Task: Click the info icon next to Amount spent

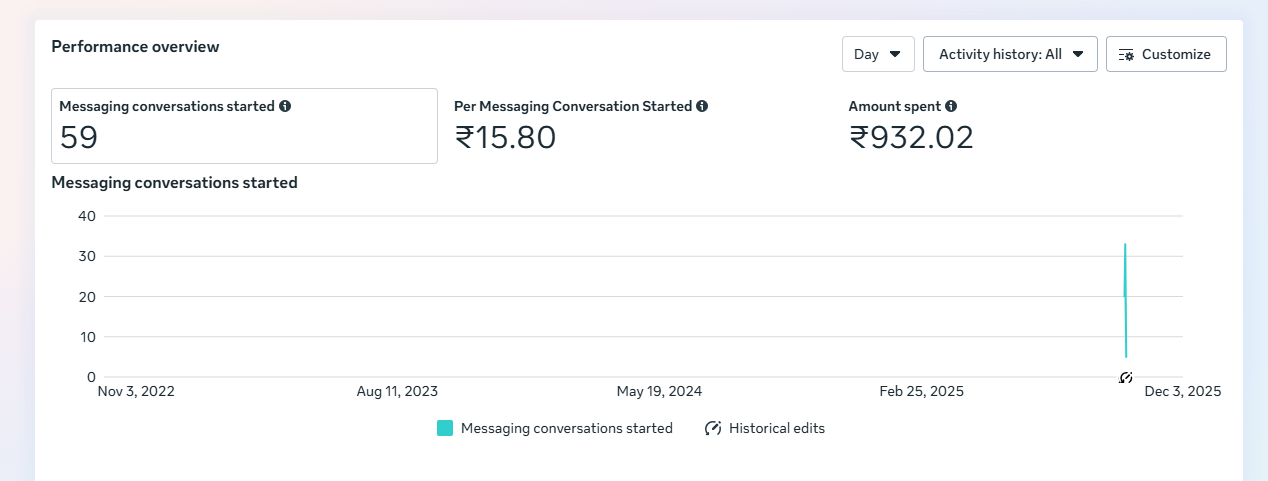Action: click(x=951, y=106)
